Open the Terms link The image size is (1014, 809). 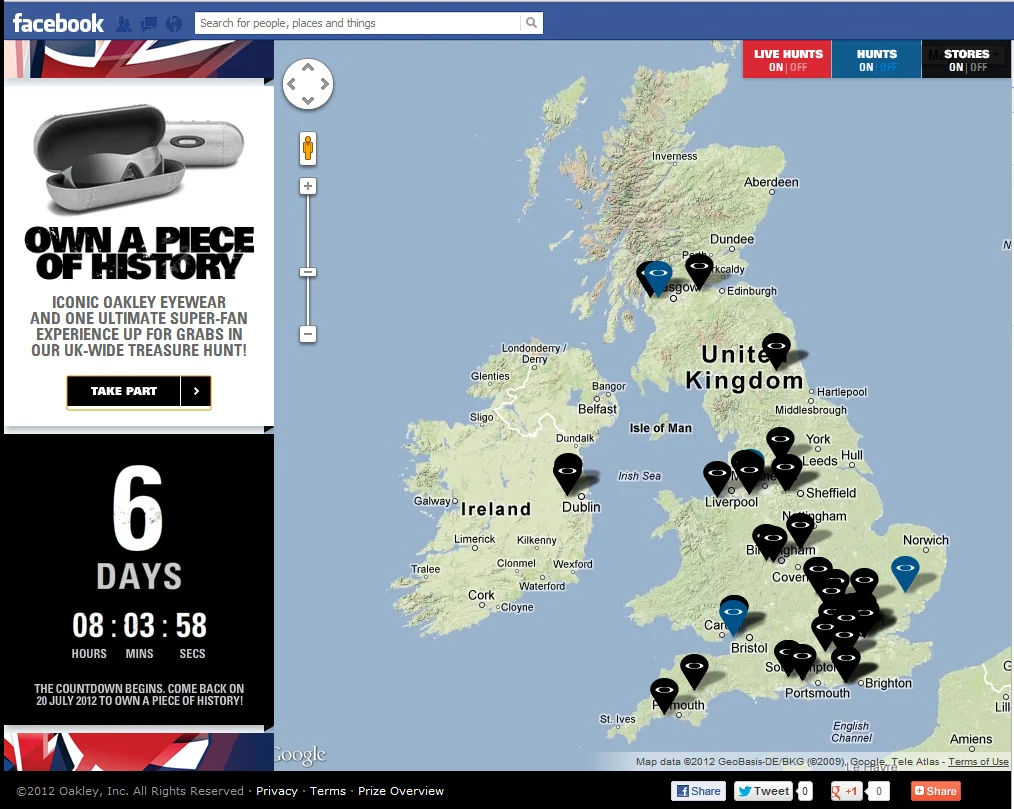(x=328, y=791)
